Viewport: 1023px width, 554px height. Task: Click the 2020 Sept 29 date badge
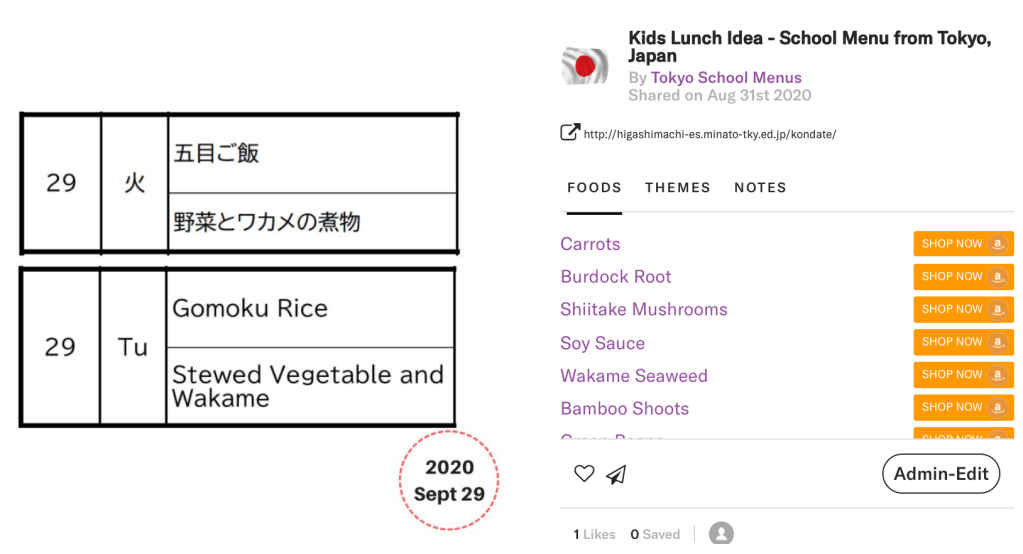point(449,480)
